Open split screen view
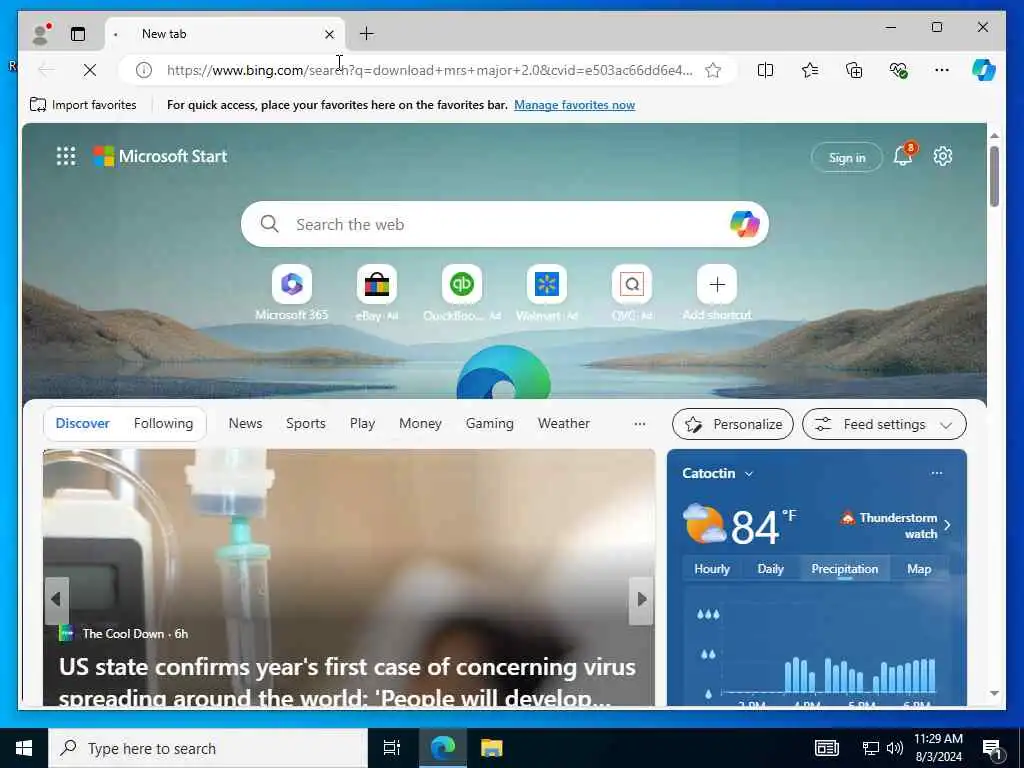This screenshot has height=768, width=1024. point(765,70)
